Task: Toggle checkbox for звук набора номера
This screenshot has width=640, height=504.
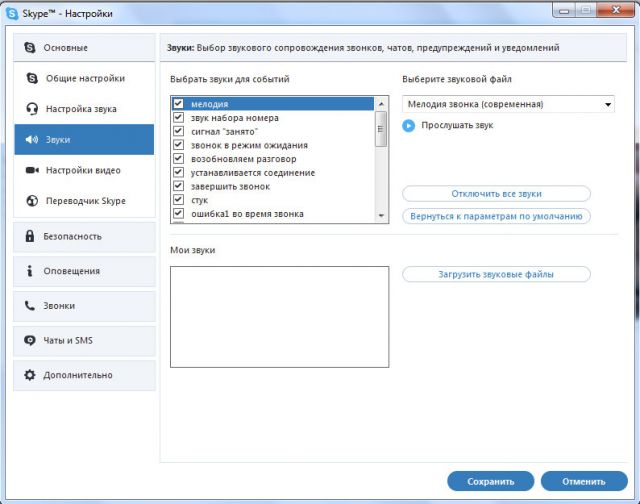Action: [x=178, y=117]
